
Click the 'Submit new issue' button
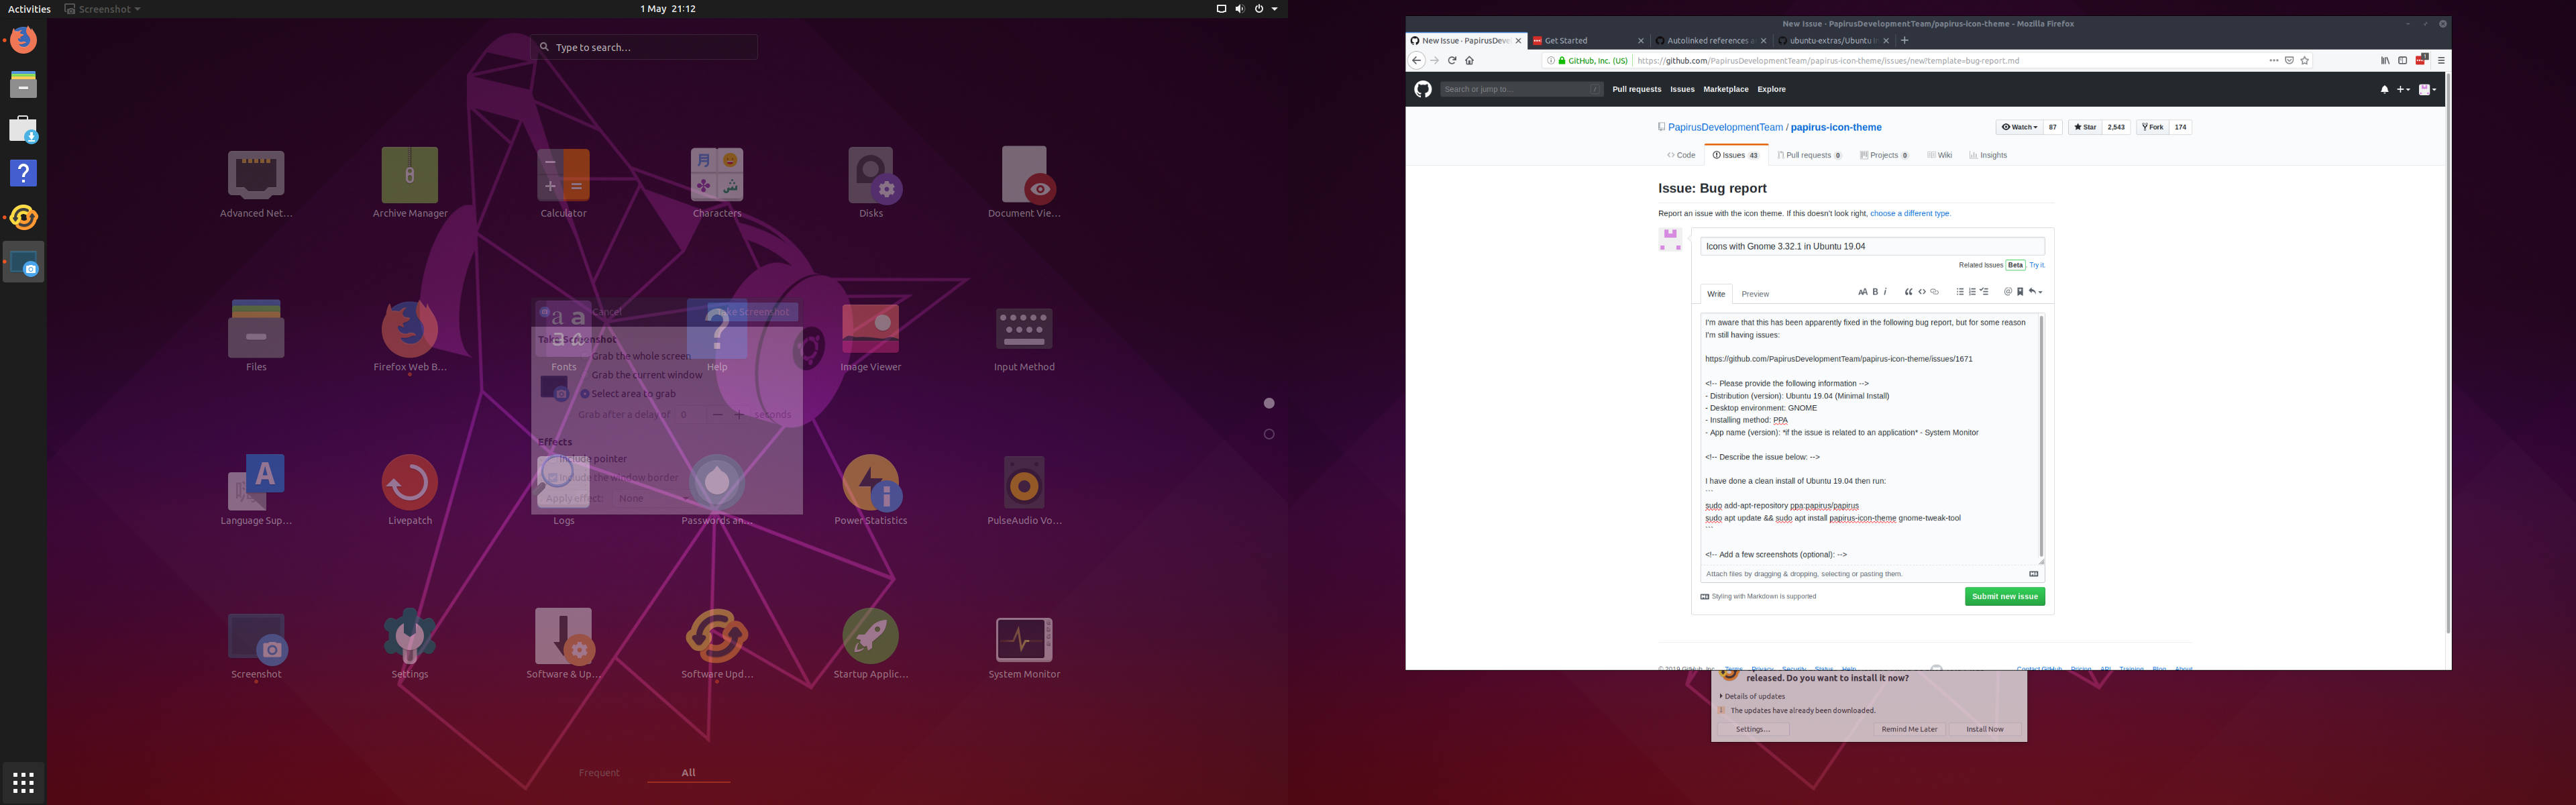coord(2004,596)
